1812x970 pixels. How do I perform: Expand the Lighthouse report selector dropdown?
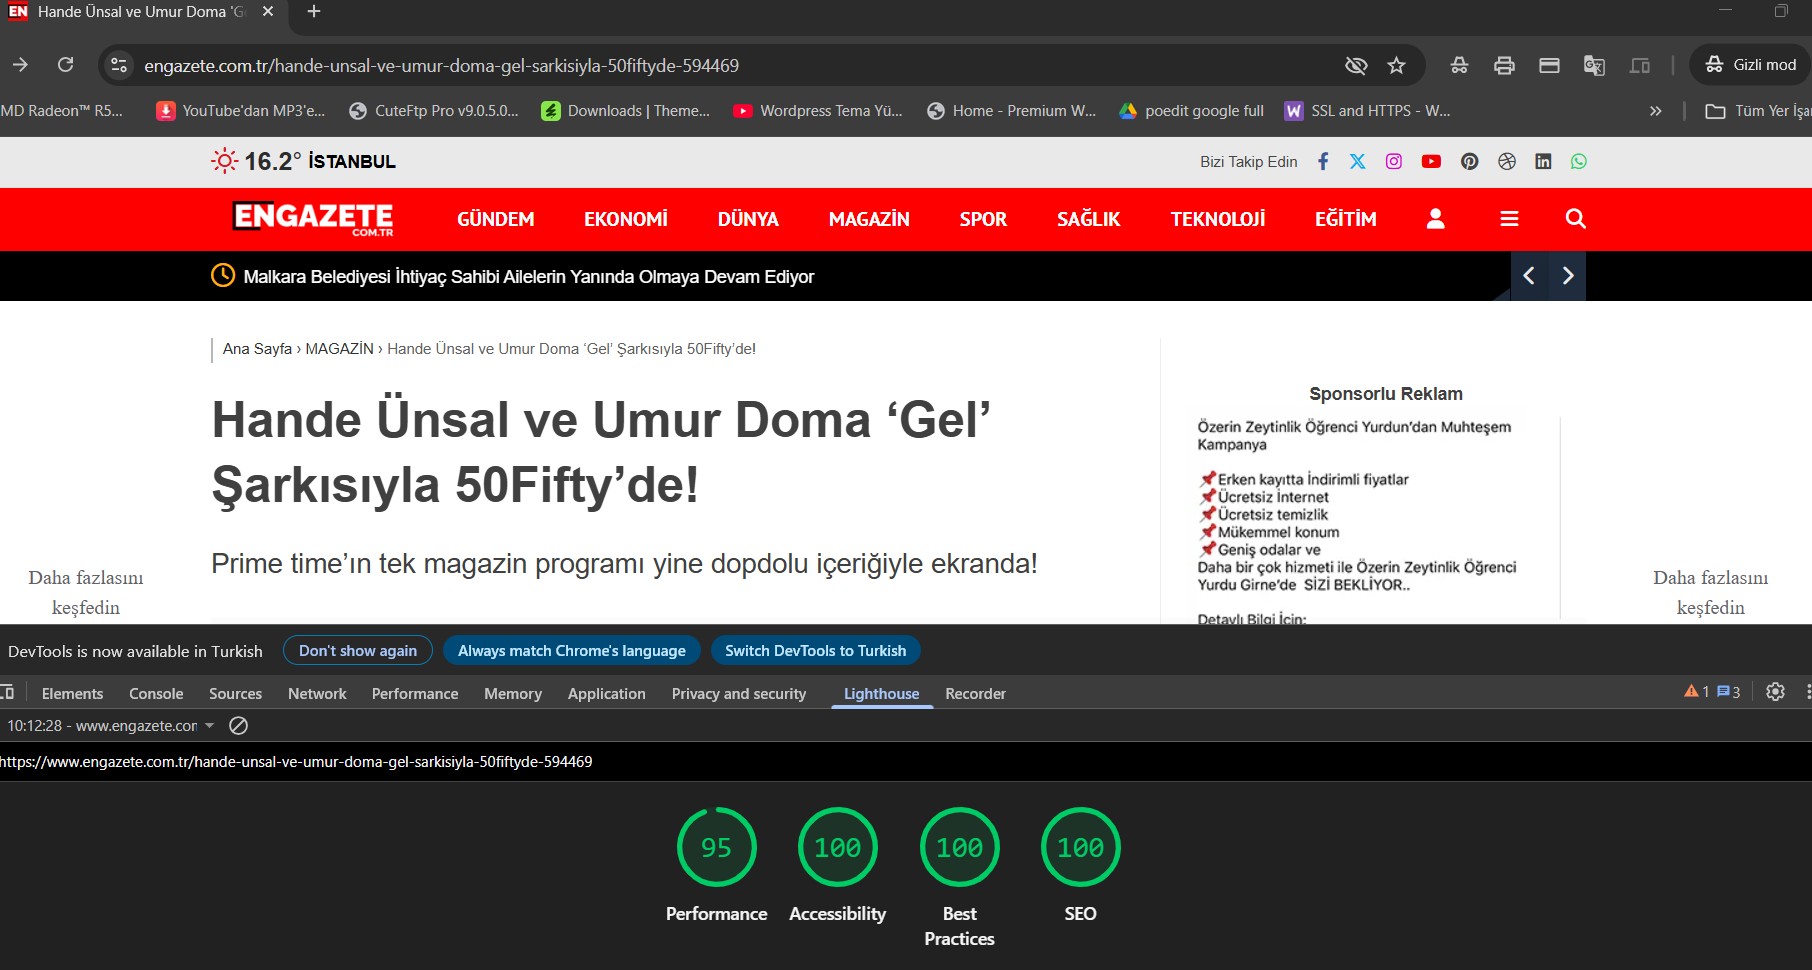209,726
